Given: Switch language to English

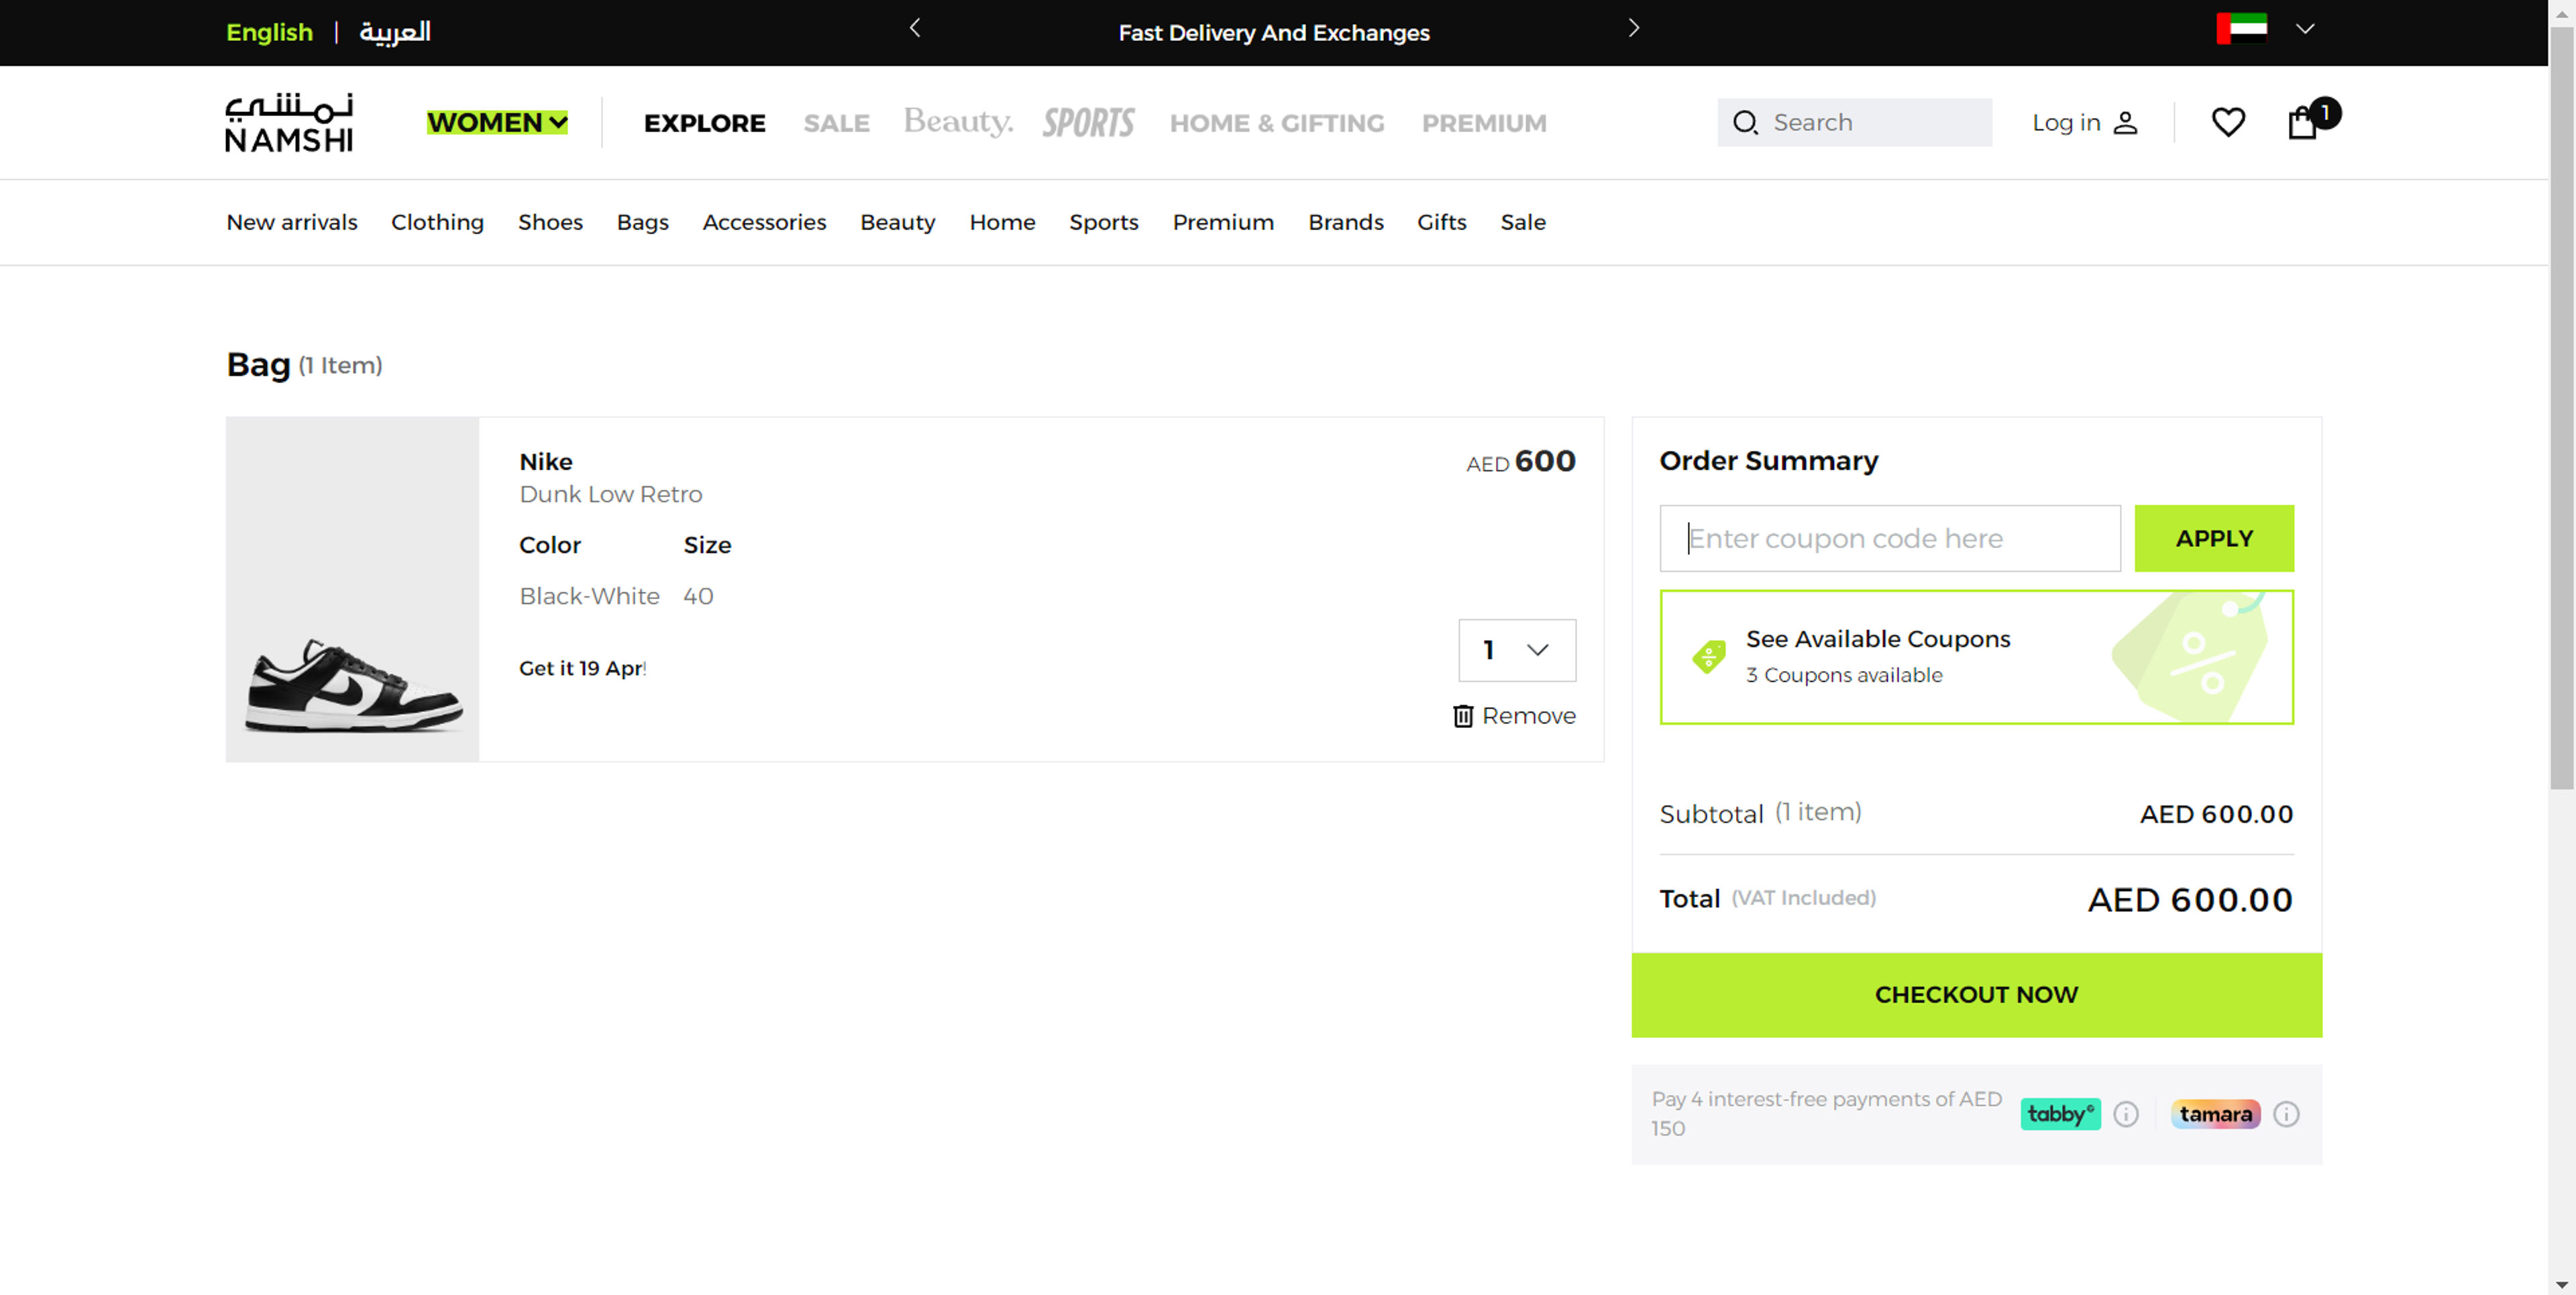Looking at the screenshot, I should click(x=269, y=32).
